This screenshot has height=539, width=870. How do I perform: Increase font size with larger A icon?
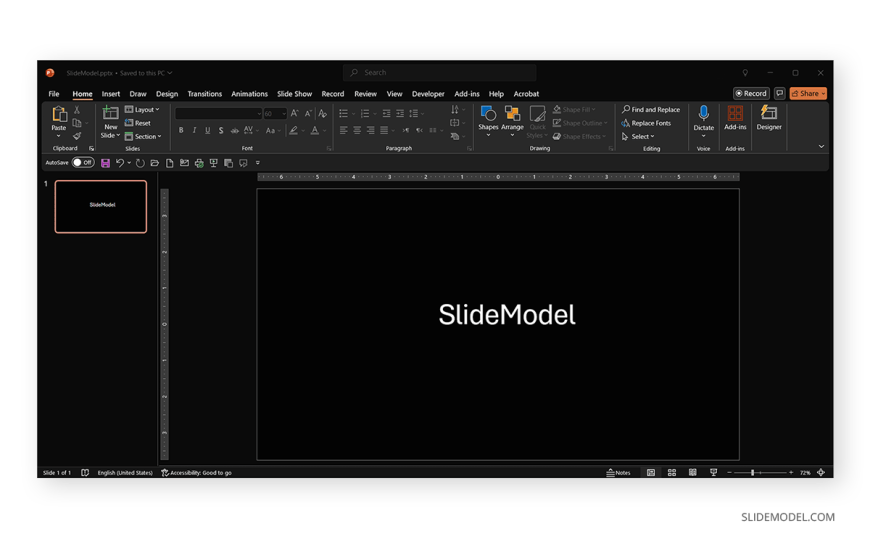click(x=295, y=113)
